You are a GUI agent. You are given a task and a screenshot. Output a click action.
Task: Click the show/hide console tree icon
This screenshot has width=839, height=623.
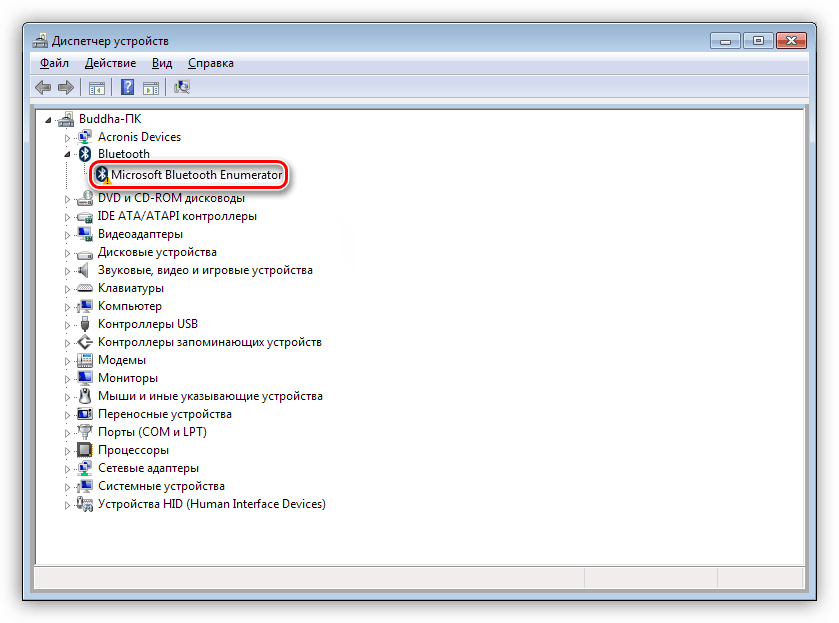point(97,87)
